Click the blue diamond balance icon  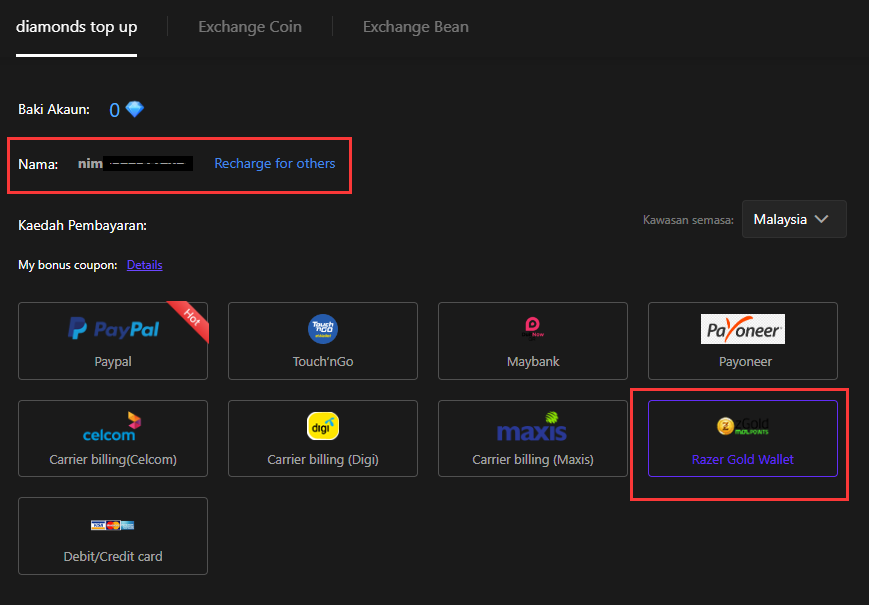(135, 109)
